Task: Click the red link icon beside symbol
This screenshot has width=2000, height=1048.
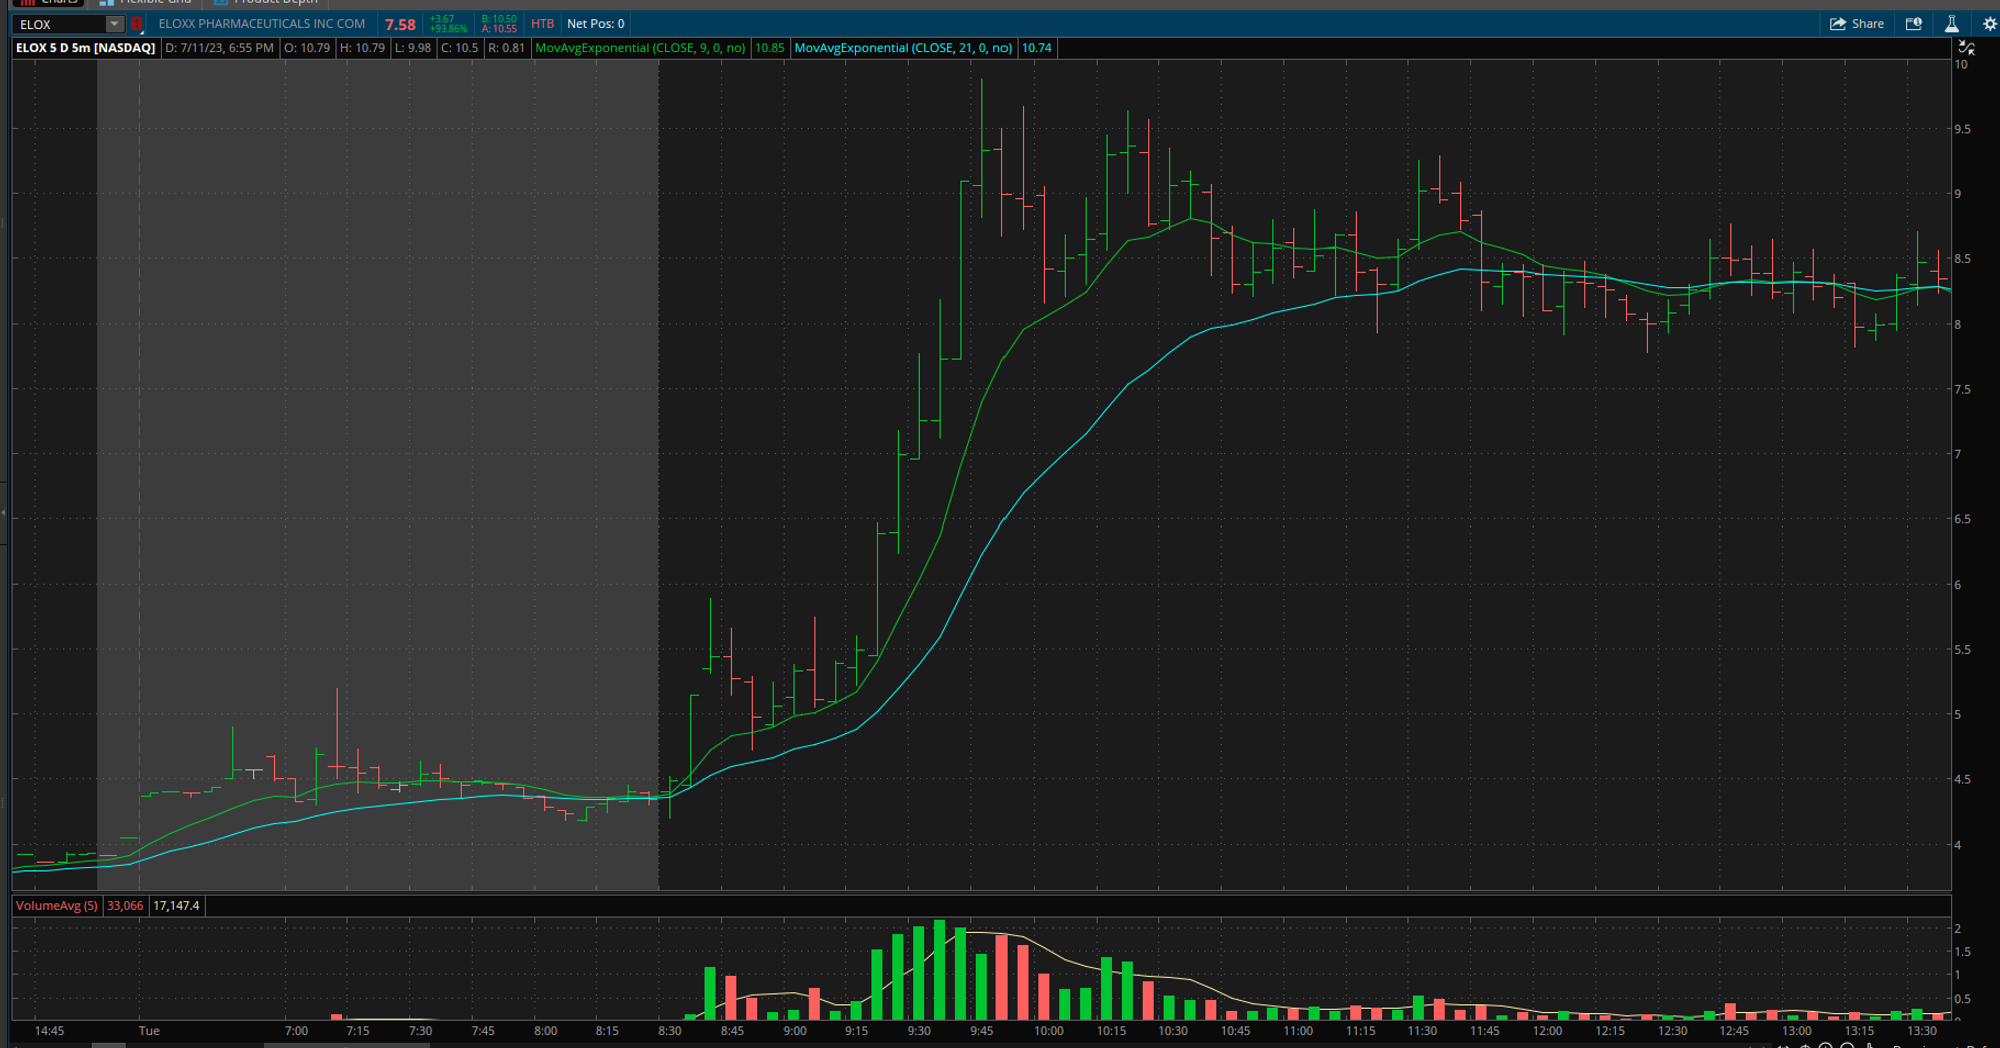Action: click(137, 24)
